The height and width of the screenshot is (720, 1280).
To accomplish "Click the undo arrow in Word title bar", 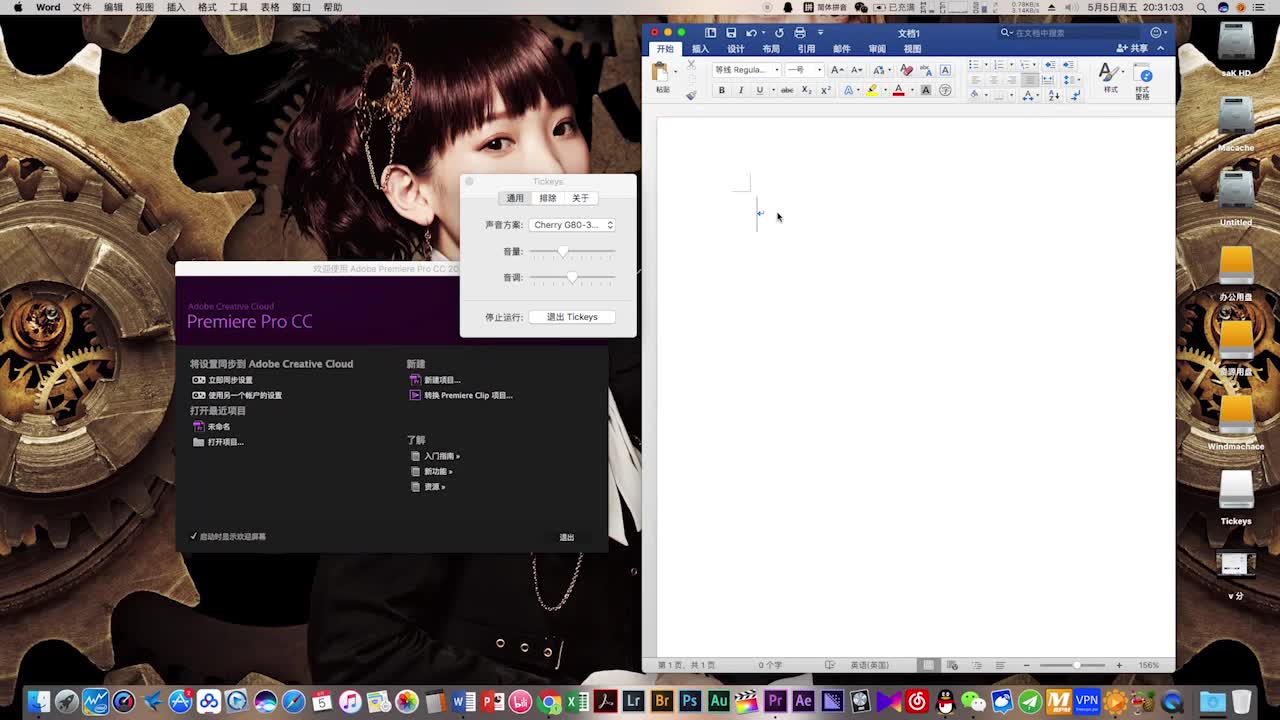I will tap(750, 33).
